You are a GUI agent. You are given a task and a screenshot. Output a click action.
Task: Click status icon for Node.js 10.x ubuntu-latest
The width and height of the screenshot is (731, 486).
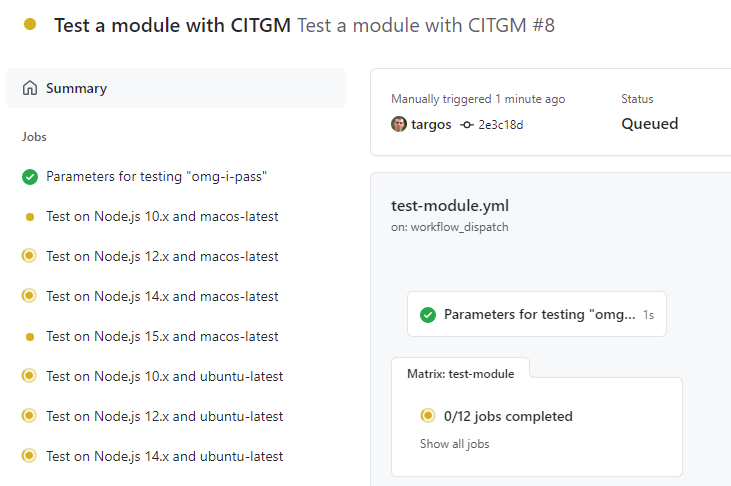click(x=30, y=376)
